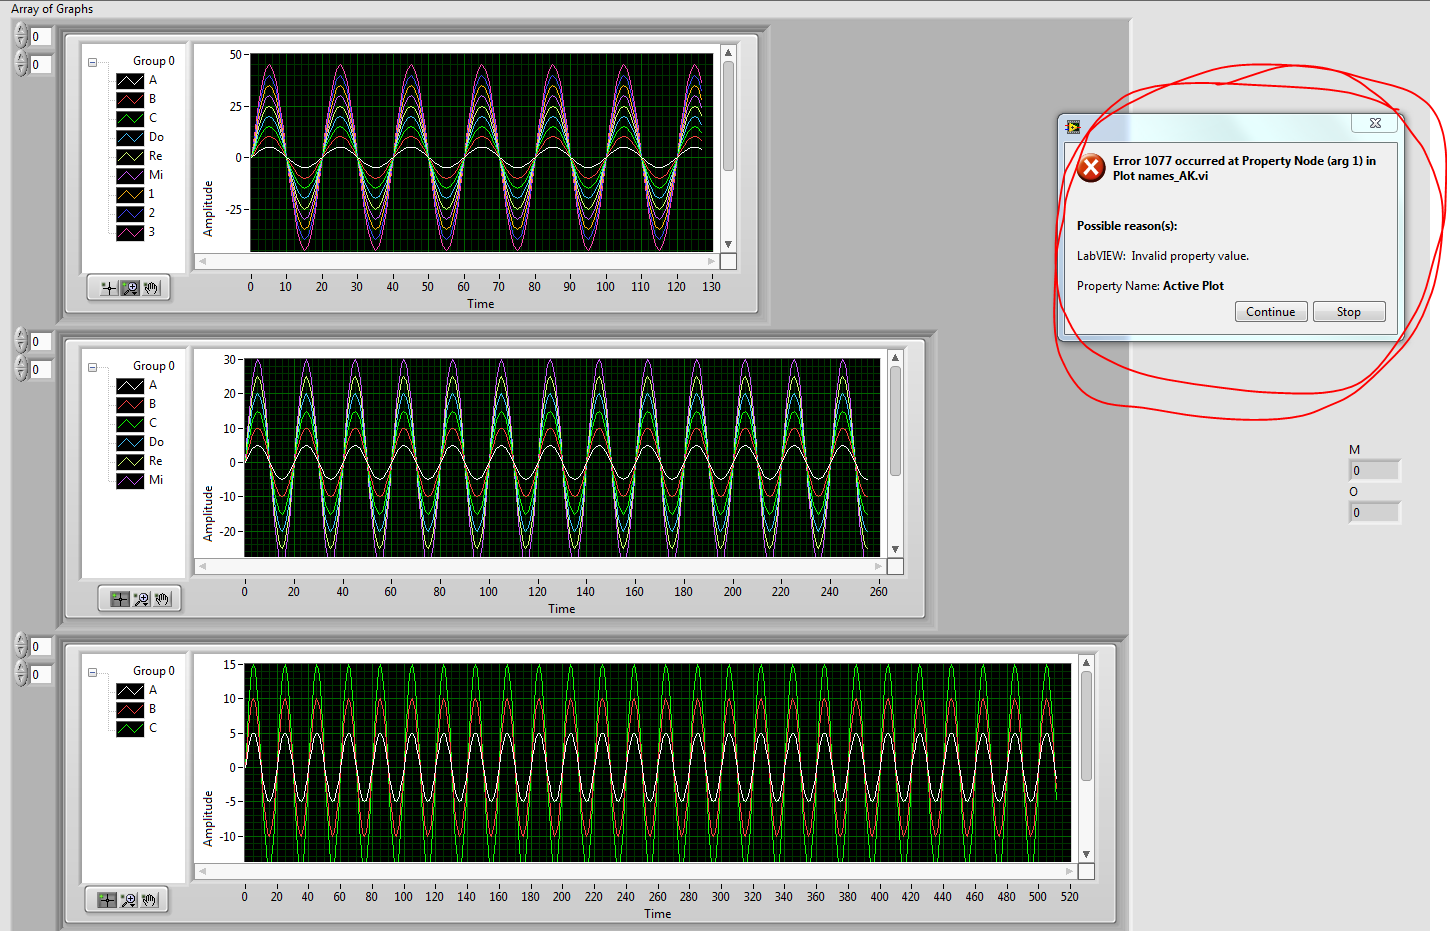
Task: Click plot C line sample in bottom graph legend
Action: [x=130, y=728]
